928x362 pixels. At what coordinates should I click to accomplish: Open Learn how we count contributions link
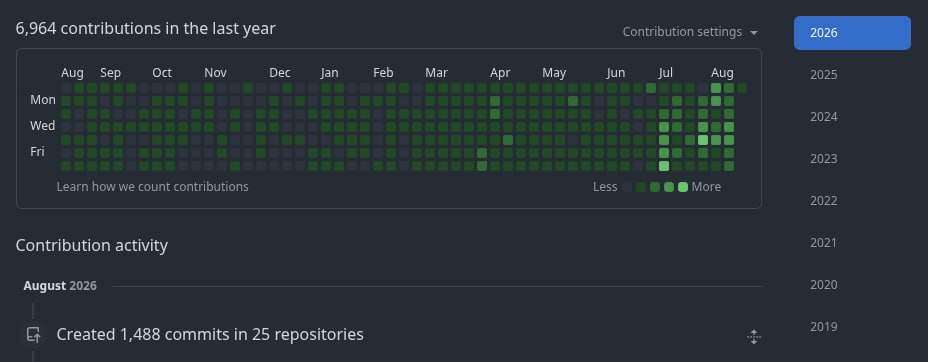[x=153, y=187]
